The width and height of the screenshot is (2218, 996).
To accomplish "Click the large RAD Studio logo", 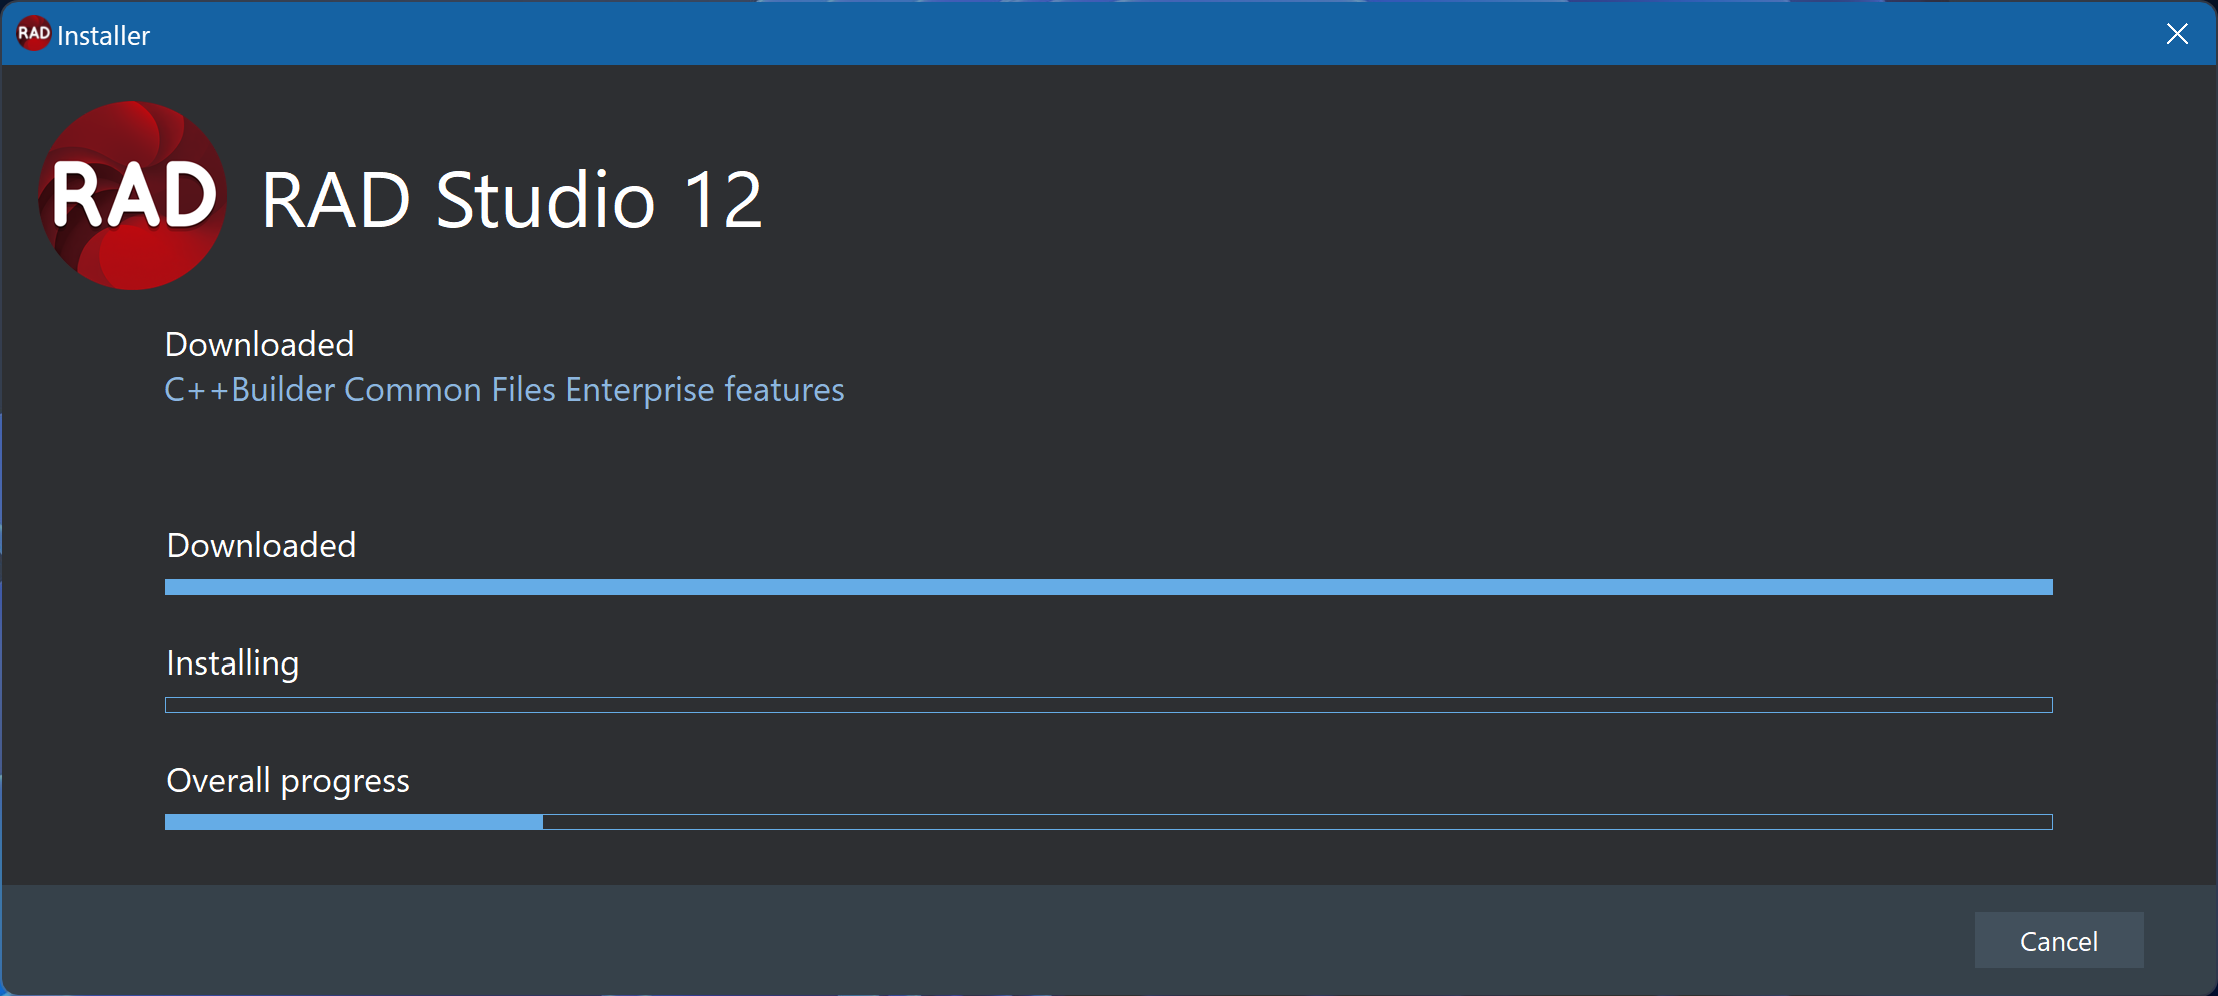I will (x=131, y=196).
